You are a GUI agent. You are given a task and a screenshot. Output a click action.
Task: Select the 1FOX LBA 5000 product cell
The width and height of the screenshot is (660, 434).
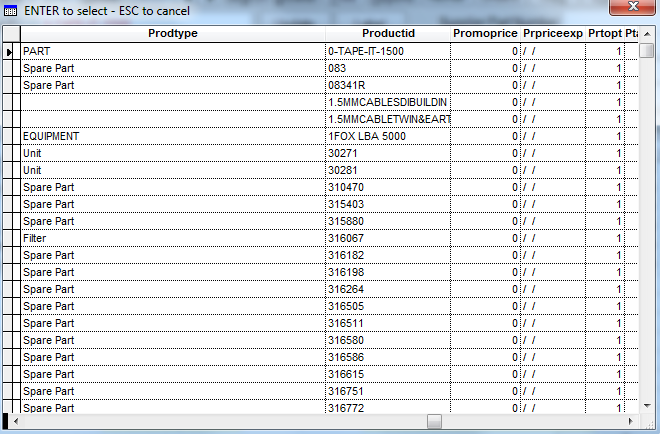pyautogui.click(x=387, y=136)
